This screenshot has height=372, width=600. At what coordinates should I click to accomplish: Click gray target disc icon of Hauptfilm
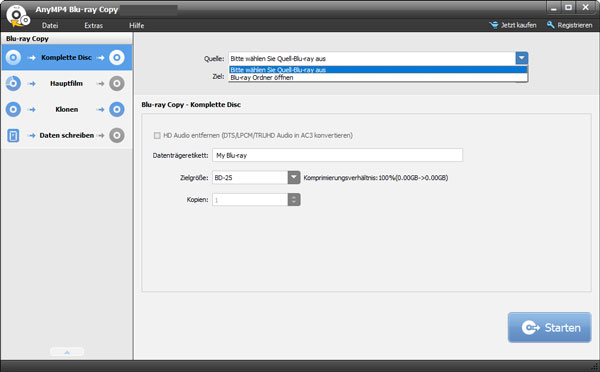point(117,83)
